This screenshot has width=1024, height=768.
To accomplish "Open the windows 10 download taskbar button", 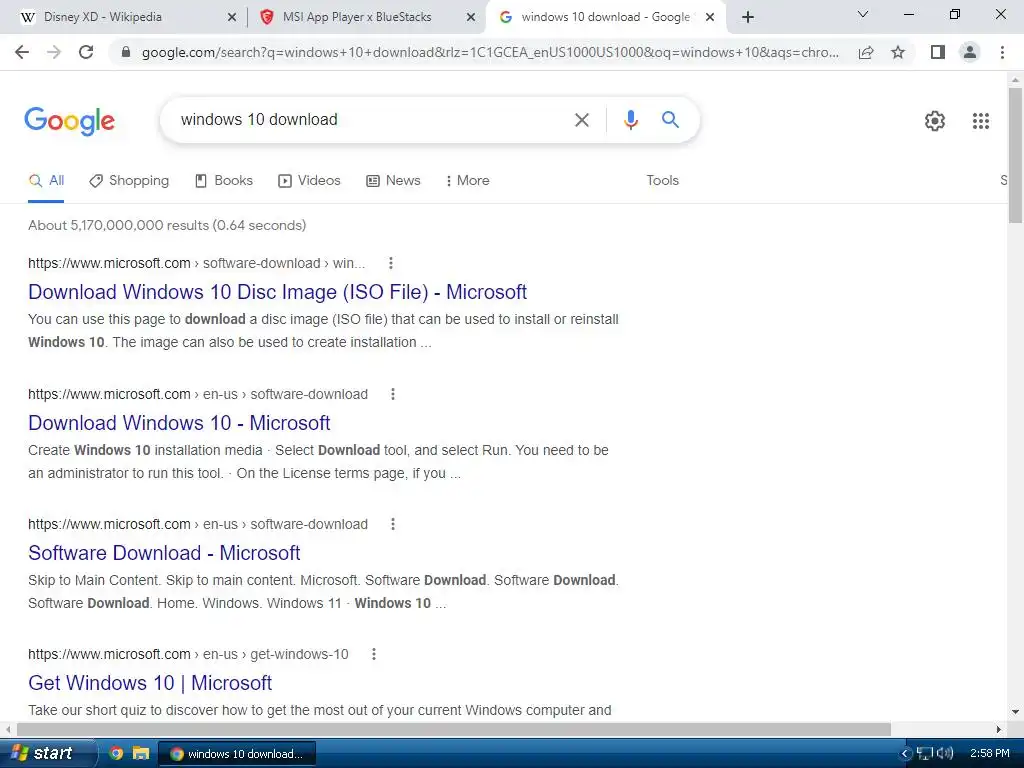I will (237, 754).
